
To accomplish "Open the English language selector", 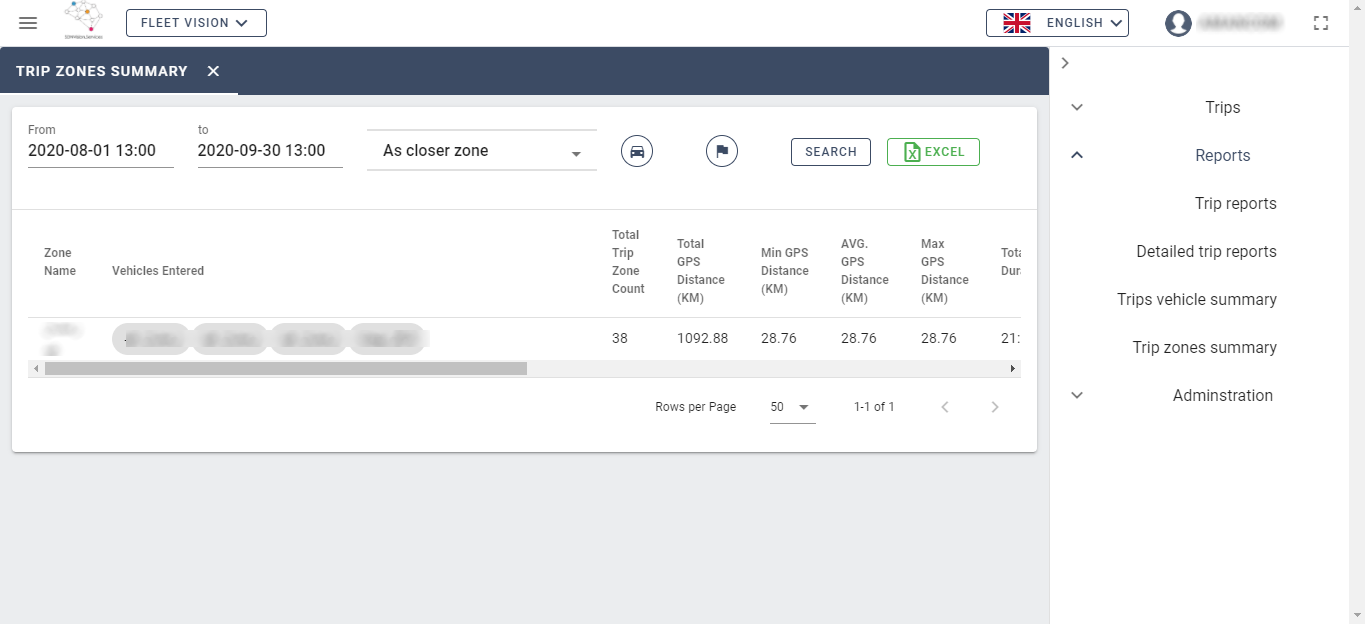I will click(x=1057, y=23).
